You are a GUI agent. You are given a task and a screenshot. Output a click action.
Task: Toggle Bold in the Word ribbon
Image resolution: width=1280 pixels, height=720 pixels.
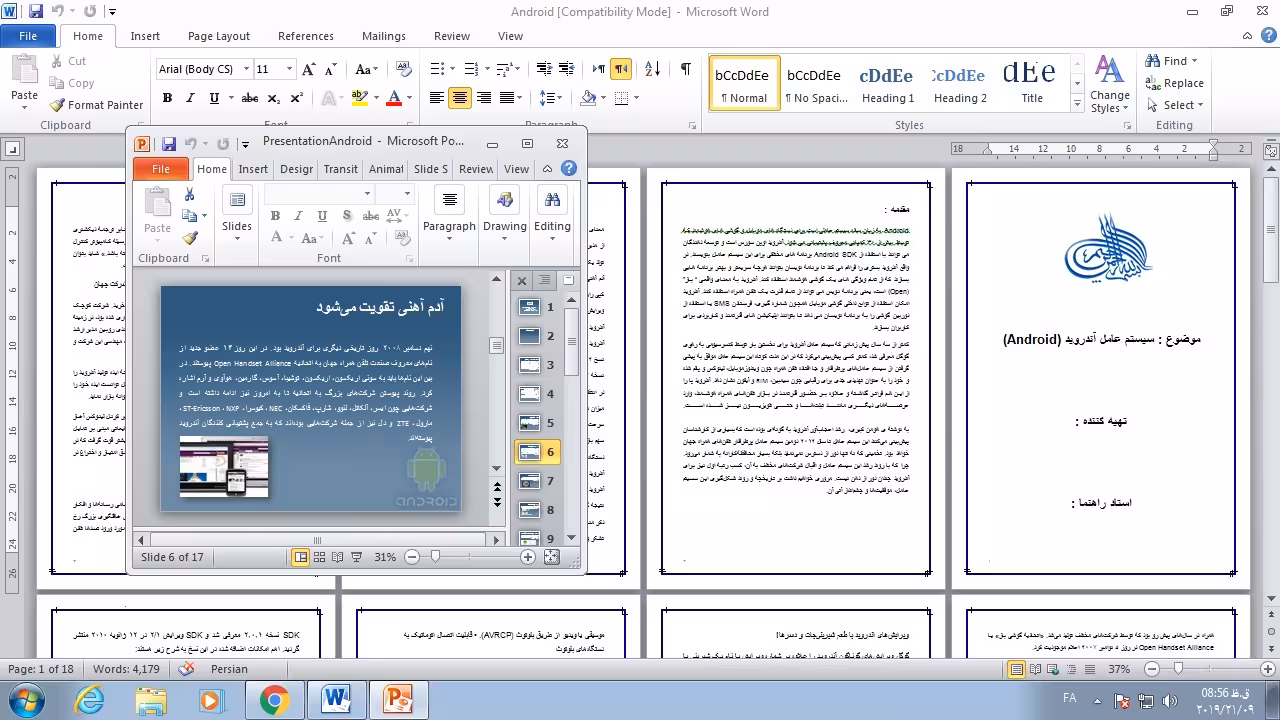(x=167, y=98)
